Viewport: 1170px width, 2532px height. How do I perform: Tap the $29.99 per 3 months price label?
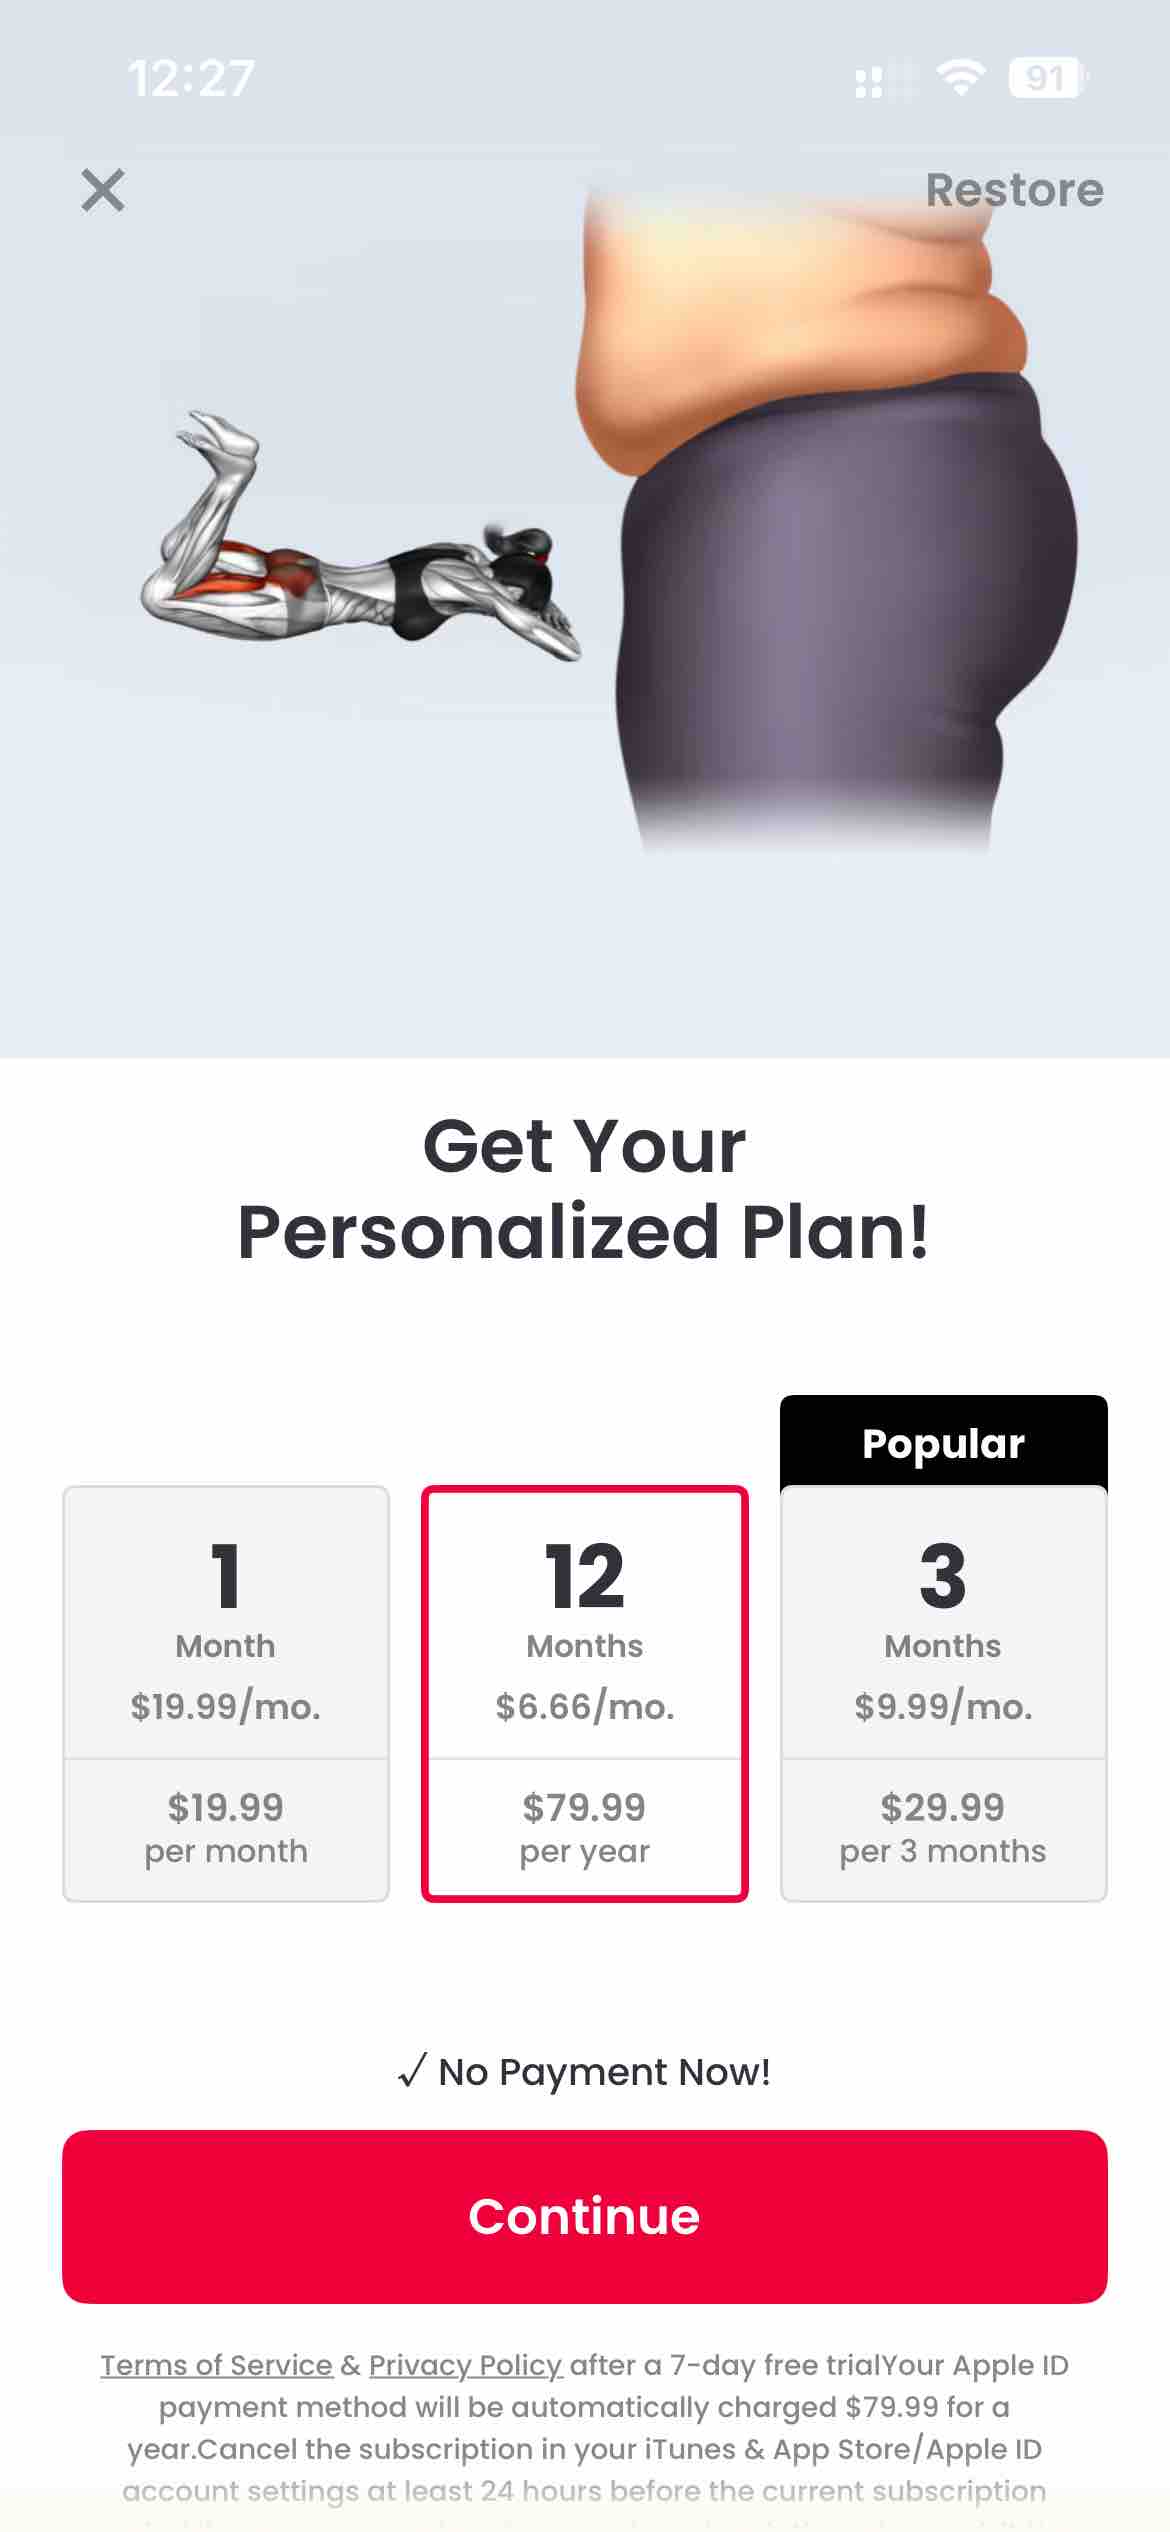click(943, 1827)
